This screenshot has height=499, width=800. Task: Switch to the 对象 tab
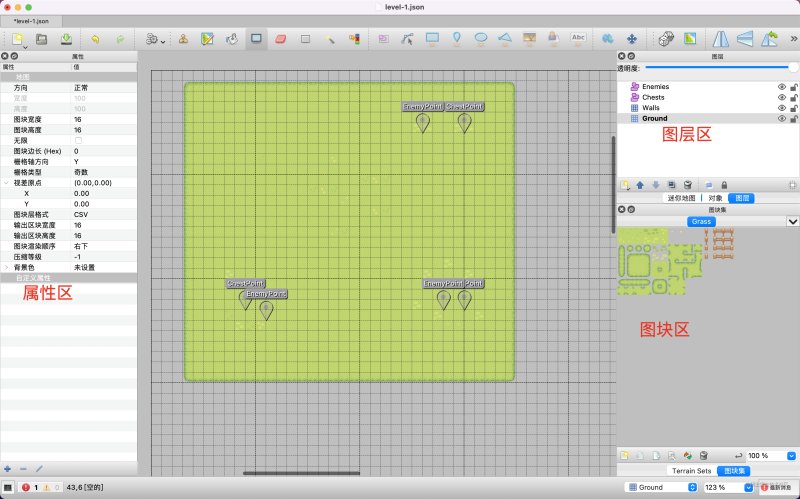715,198
